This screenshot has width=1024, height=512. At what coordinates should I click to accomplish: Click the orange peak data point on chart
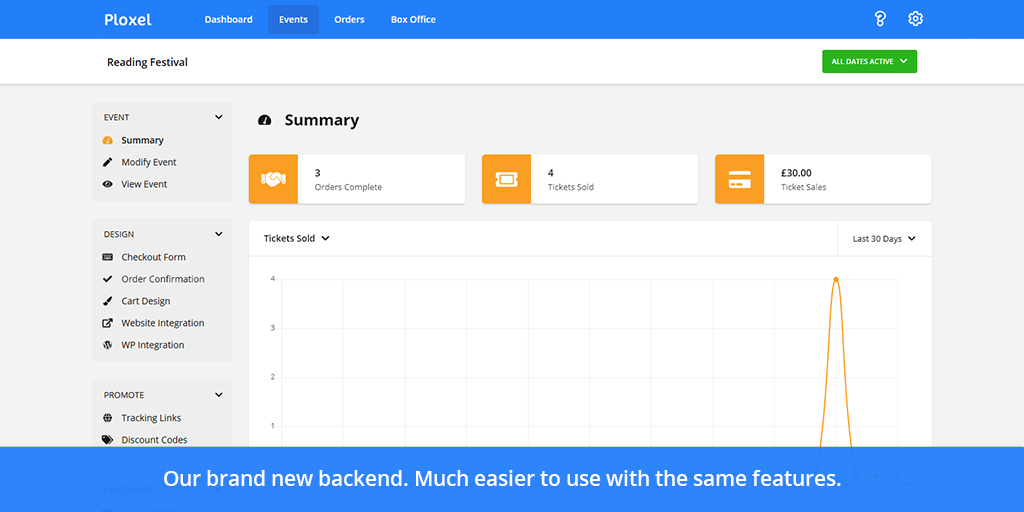pos(836,280)
